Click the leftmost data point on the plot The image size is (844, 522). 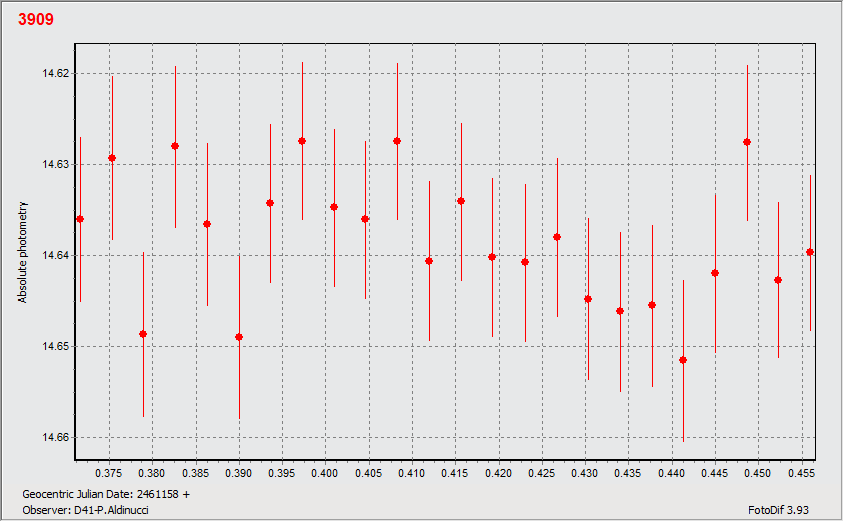pos(80,219)
